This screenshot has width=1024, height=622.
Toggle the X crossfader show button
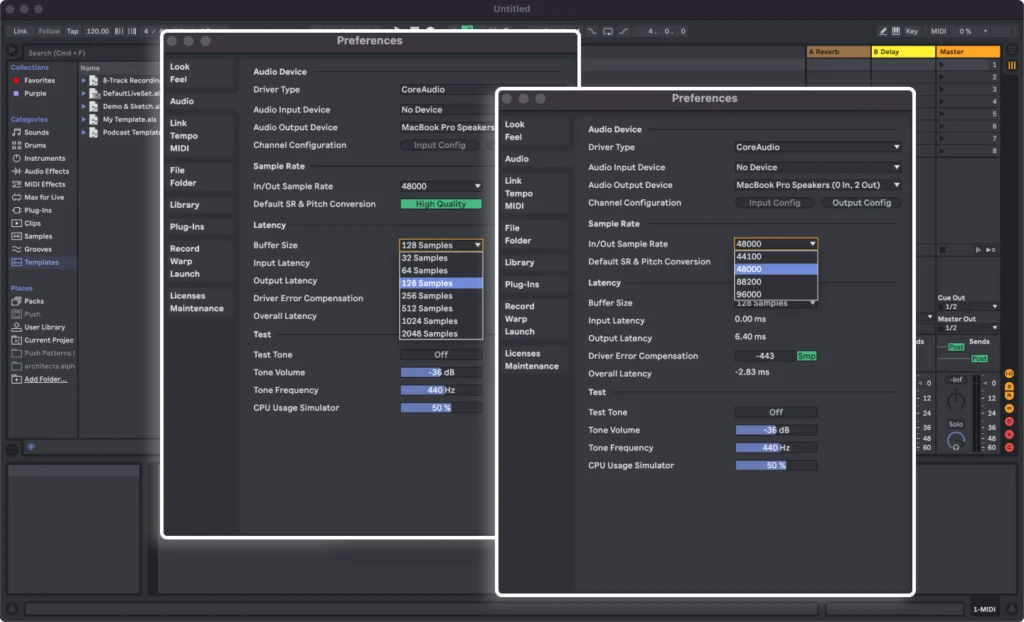point(1009,434)
